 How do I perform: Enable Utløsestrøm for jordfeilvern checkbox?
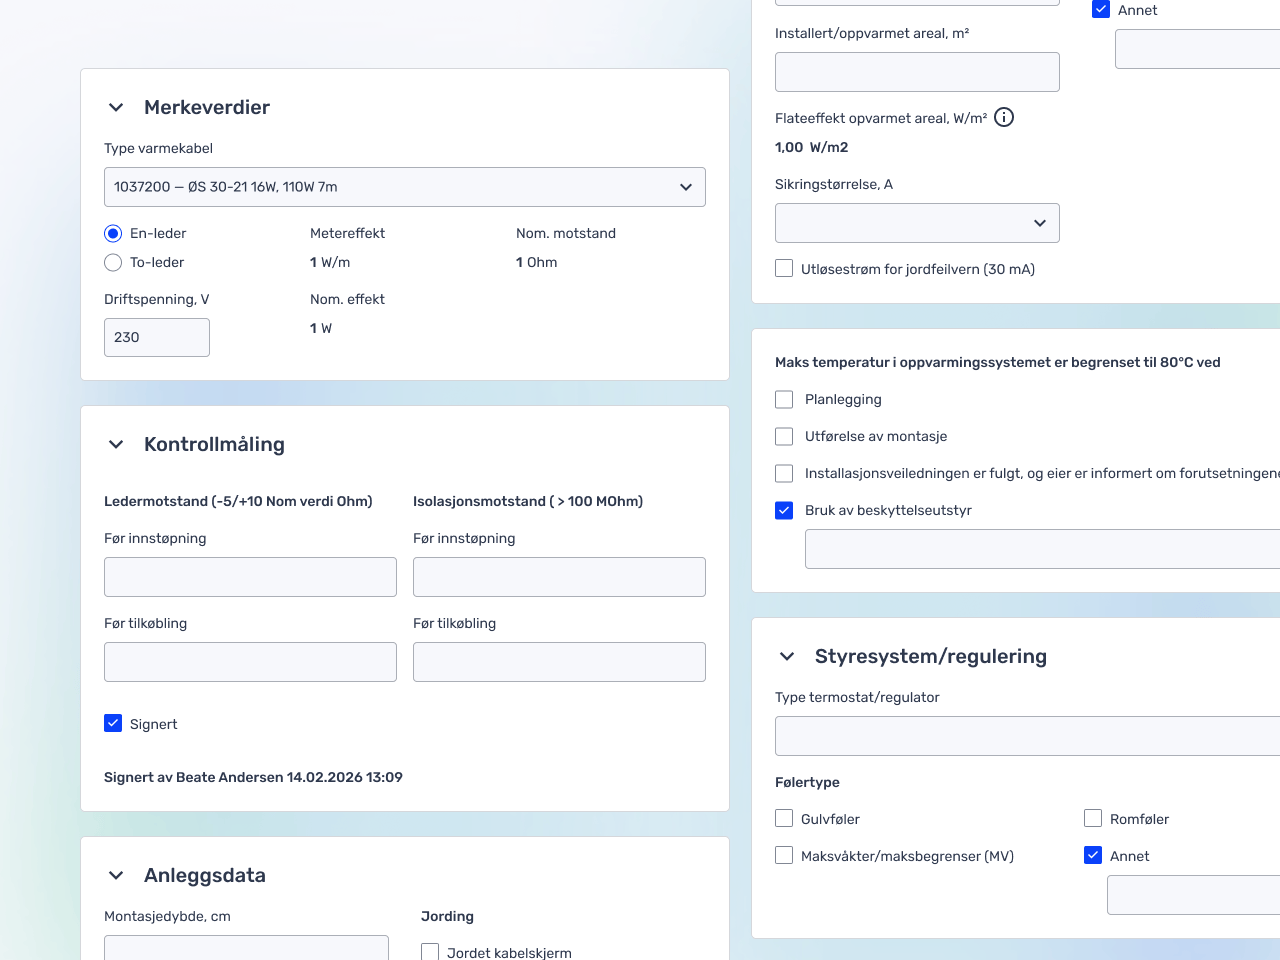coord(784,268)
